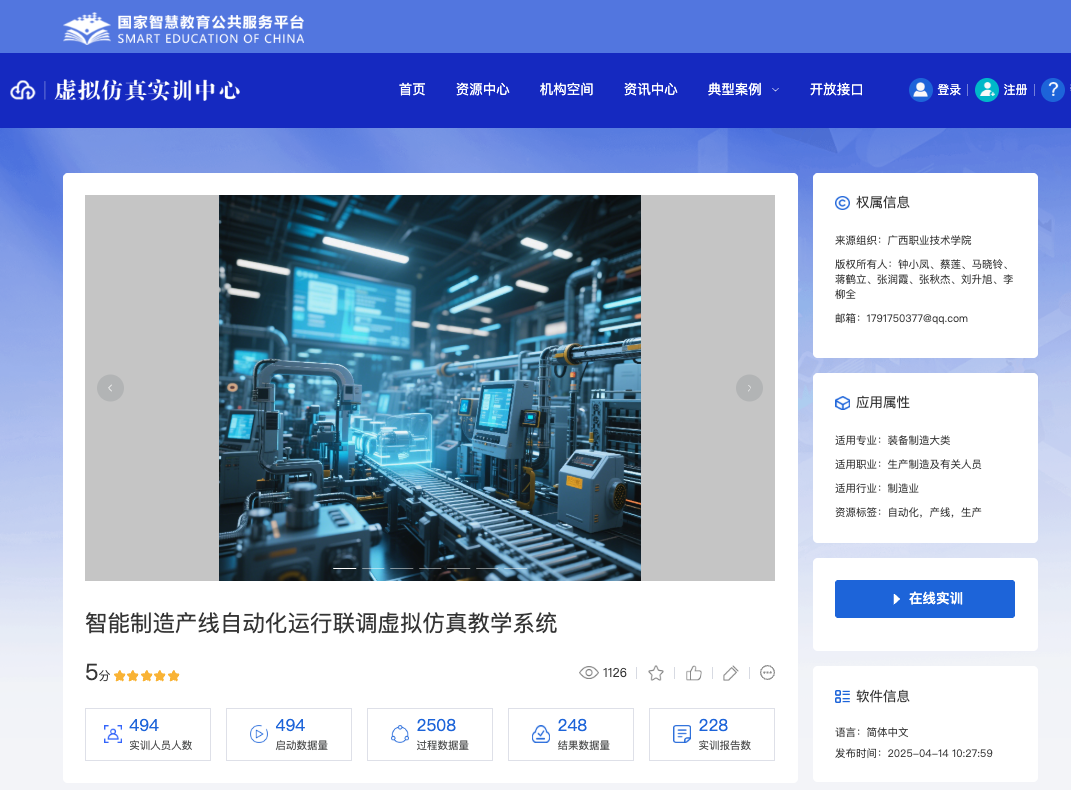
Task: Click the login user avatar icon
Action: [920, 90]
